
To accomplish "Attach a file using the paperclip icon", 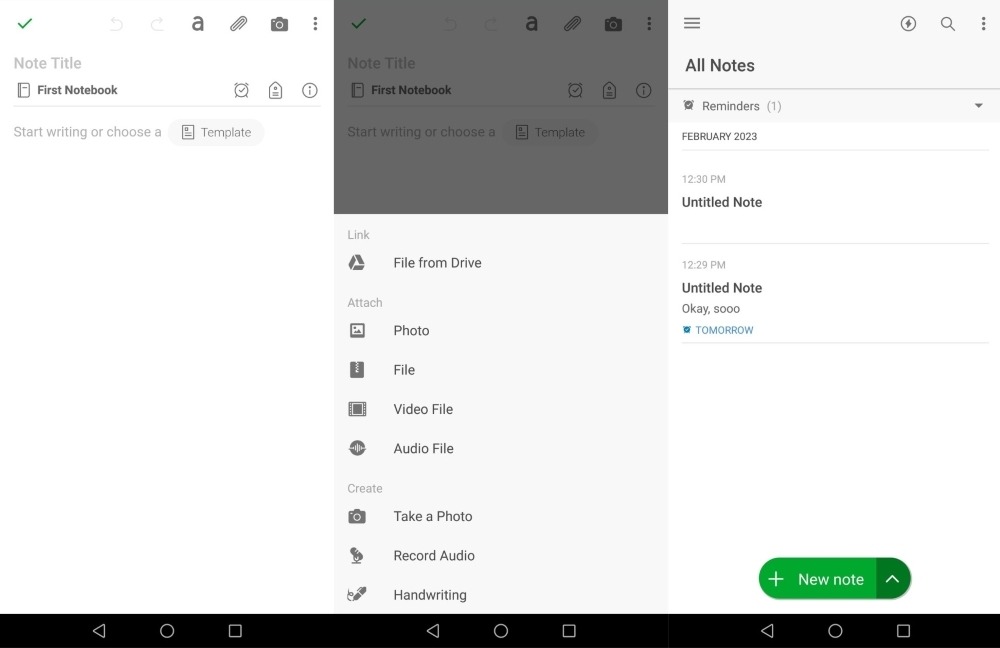I will coord(238,23).
